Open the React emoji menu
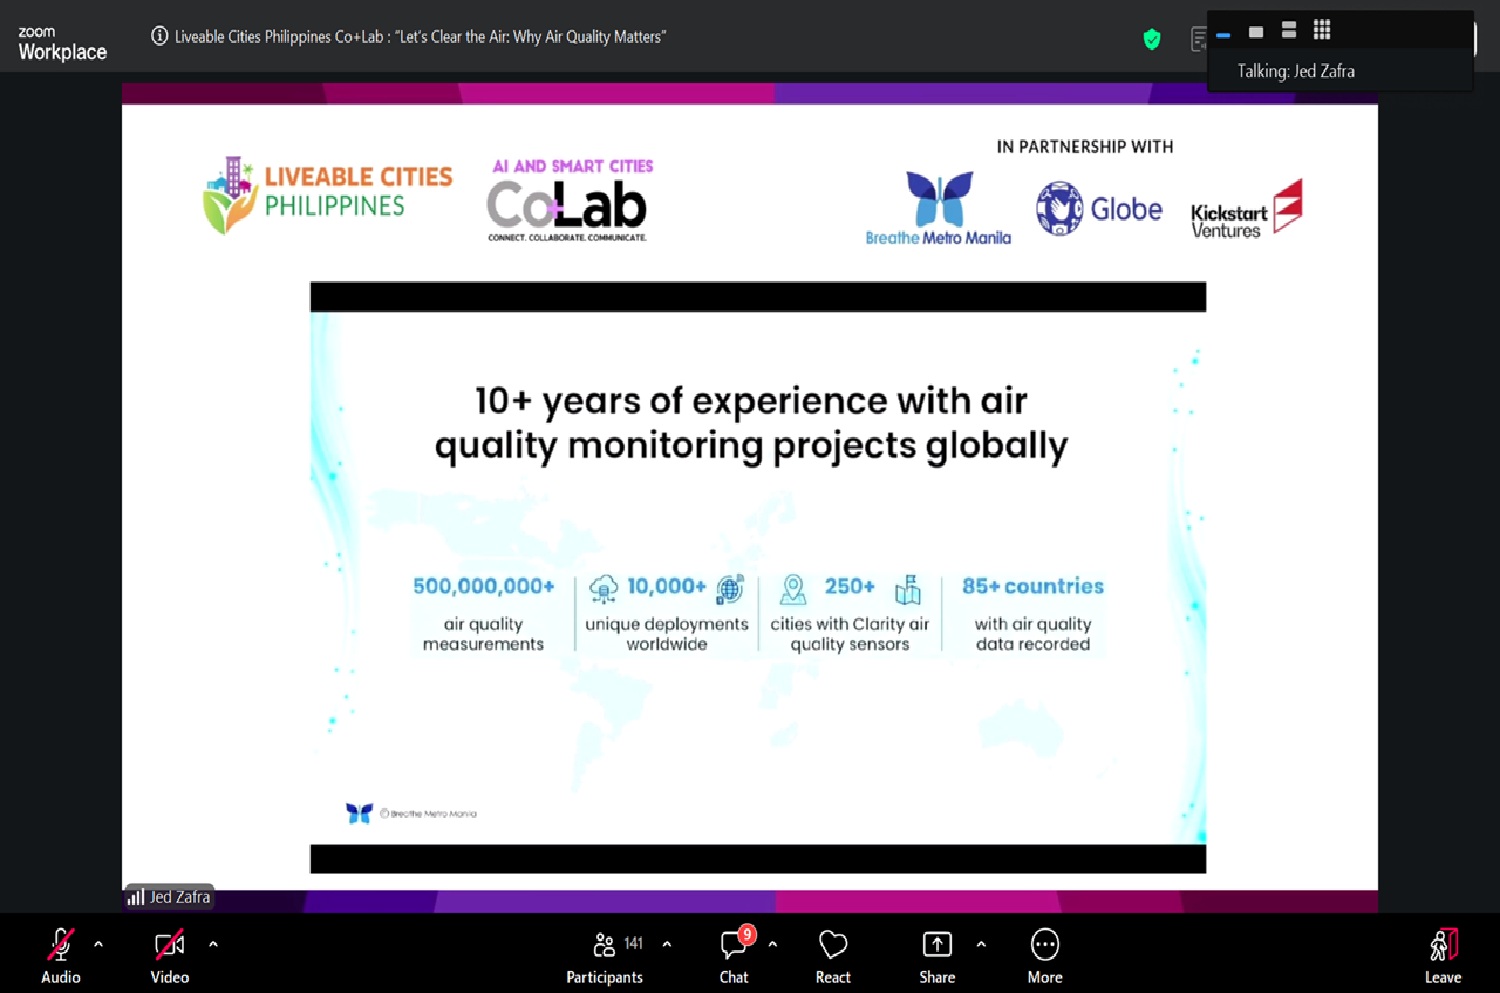1500x993 pixels. click(x=832, y=955)
